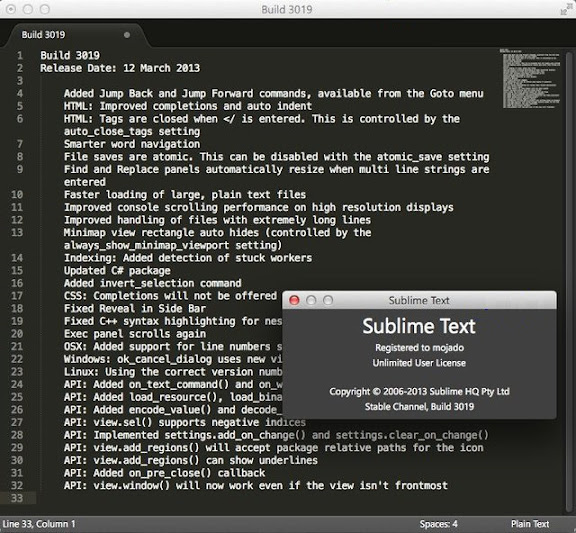576x533 pixels.
Task: Click 'API: Implemented settings.add_on_change()' line
Action: coord(276,435)
